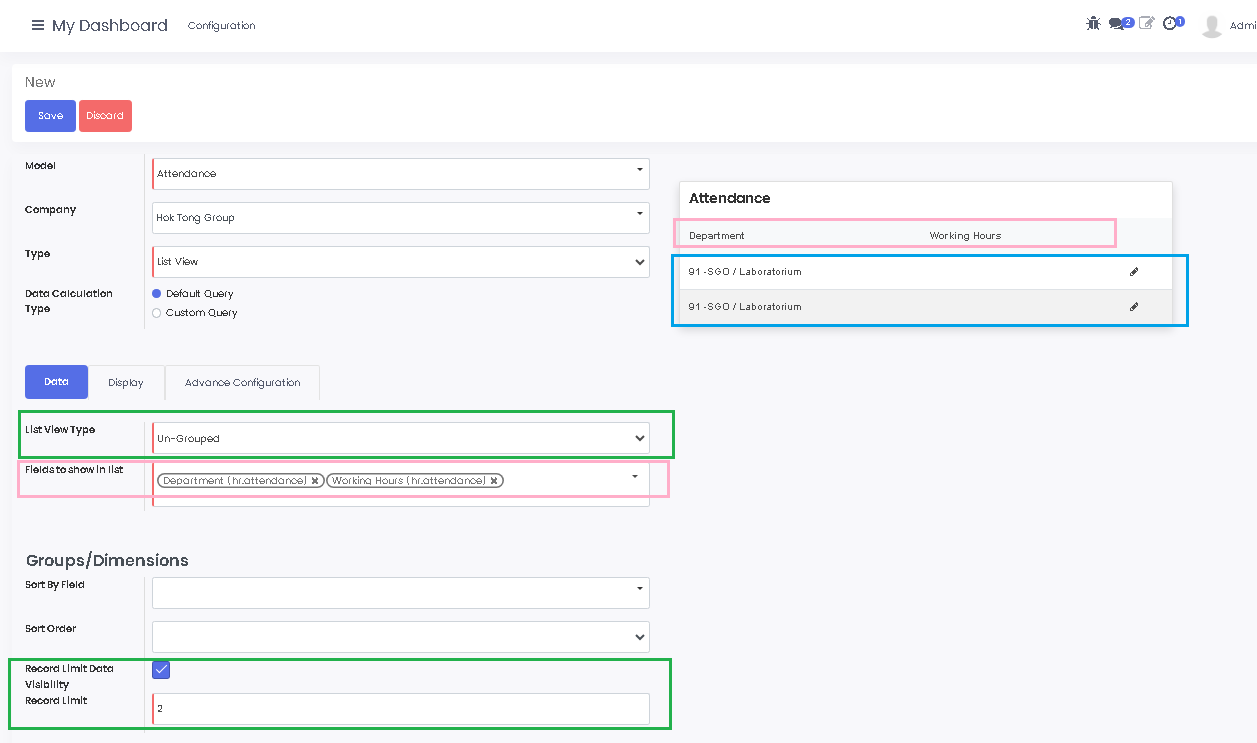
Task: Select the Custom Query radio option
Action: coord(156,313)
